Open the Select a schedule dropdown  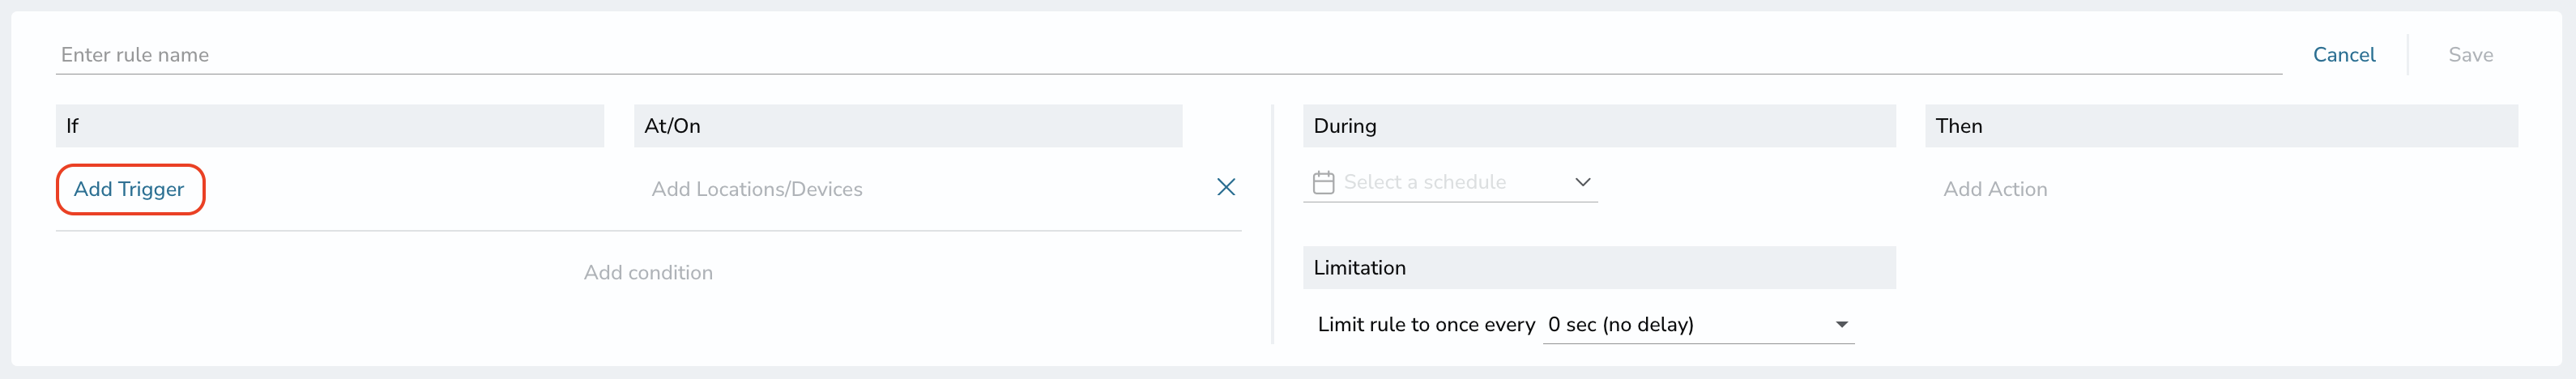point(1450,182)
